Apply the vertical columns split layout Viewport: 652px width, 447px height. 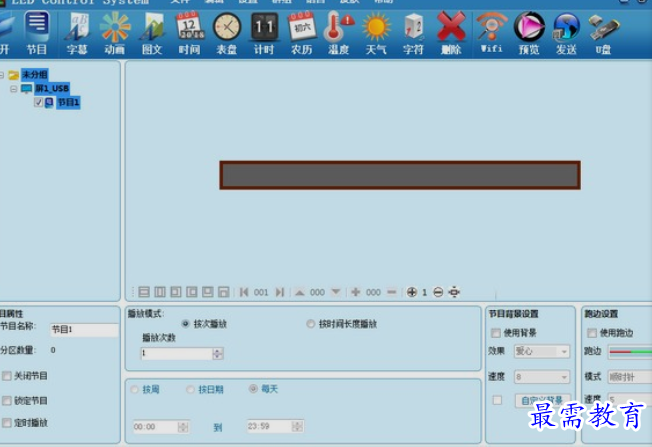(160, 292)
